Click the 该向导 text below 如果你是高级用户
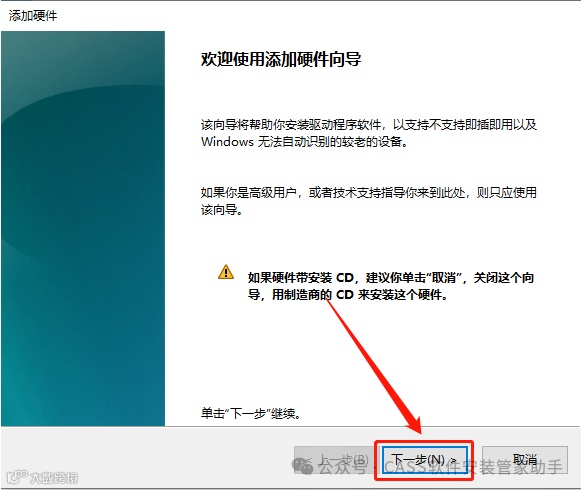The image size is (581, 490). tap(221, 210)
